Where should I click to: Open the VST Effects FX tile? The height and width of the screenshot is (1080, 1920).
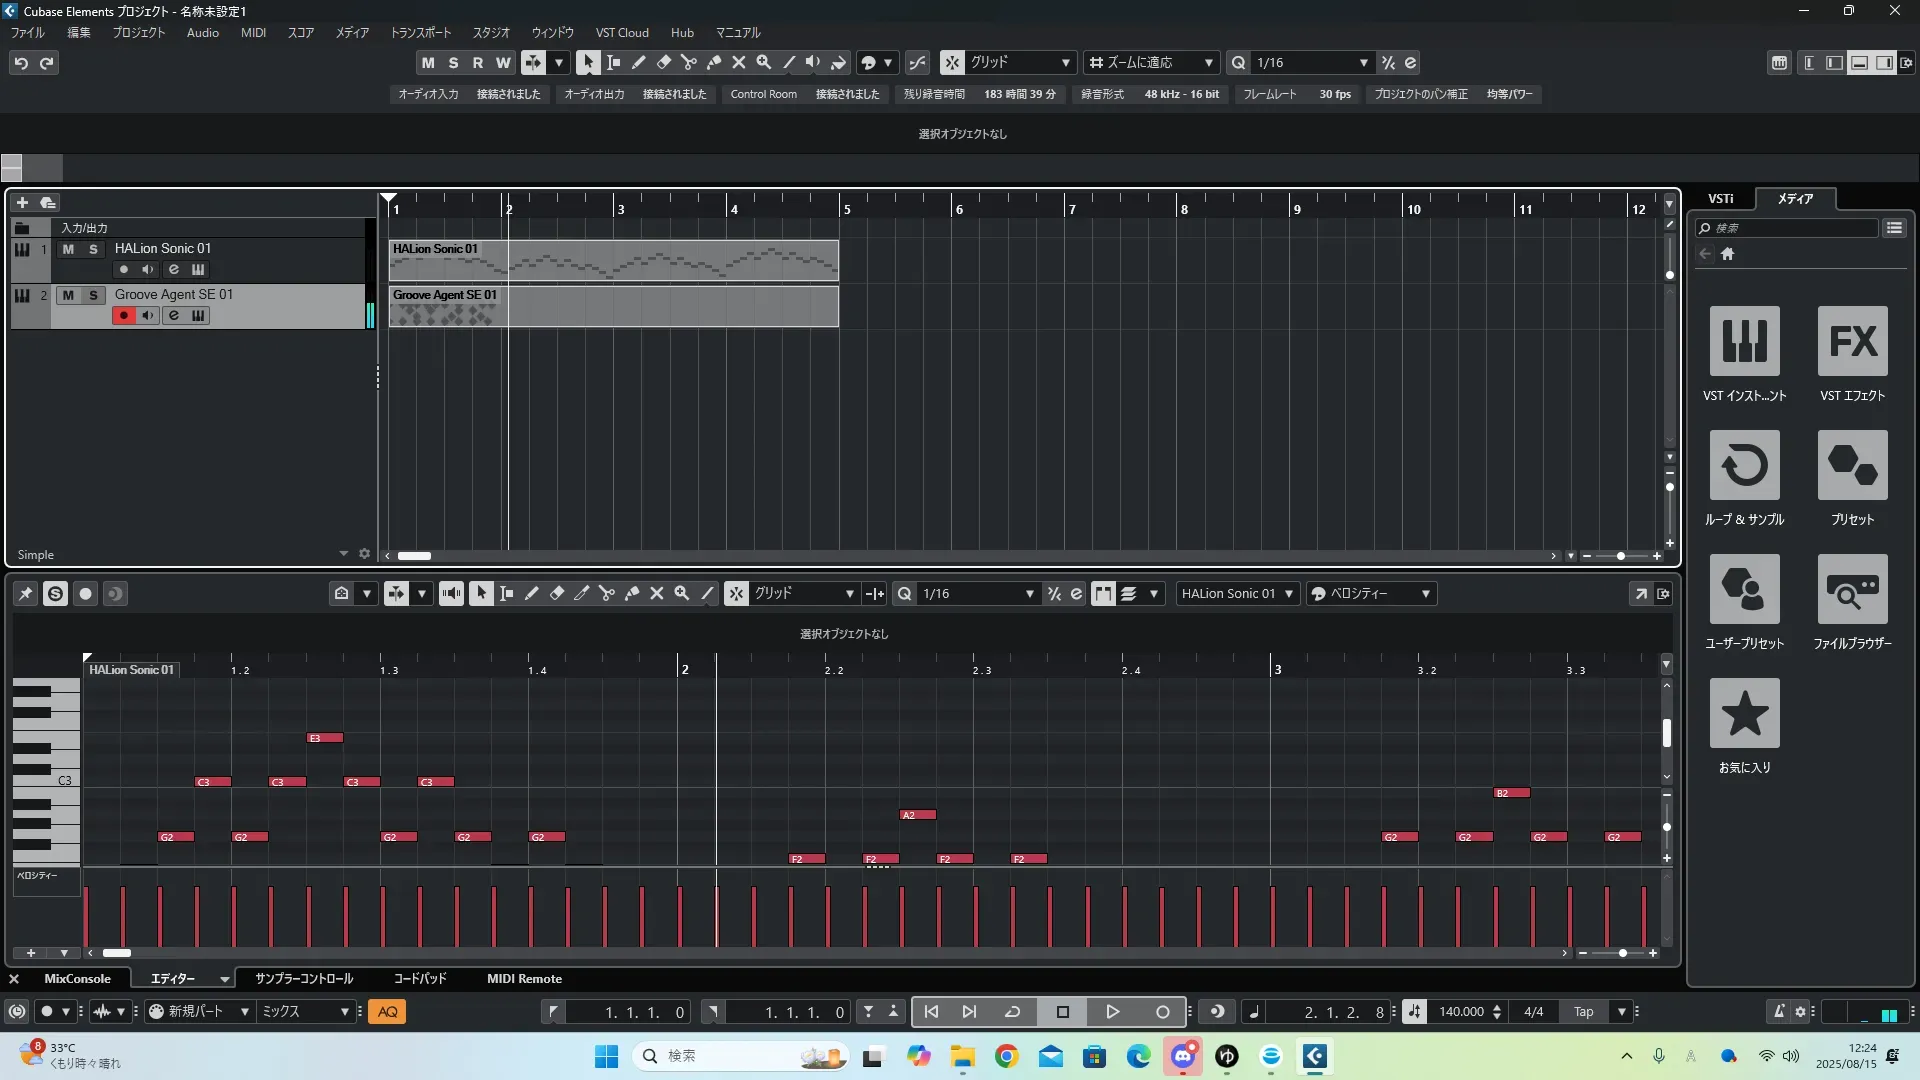tap(1852, 341)
